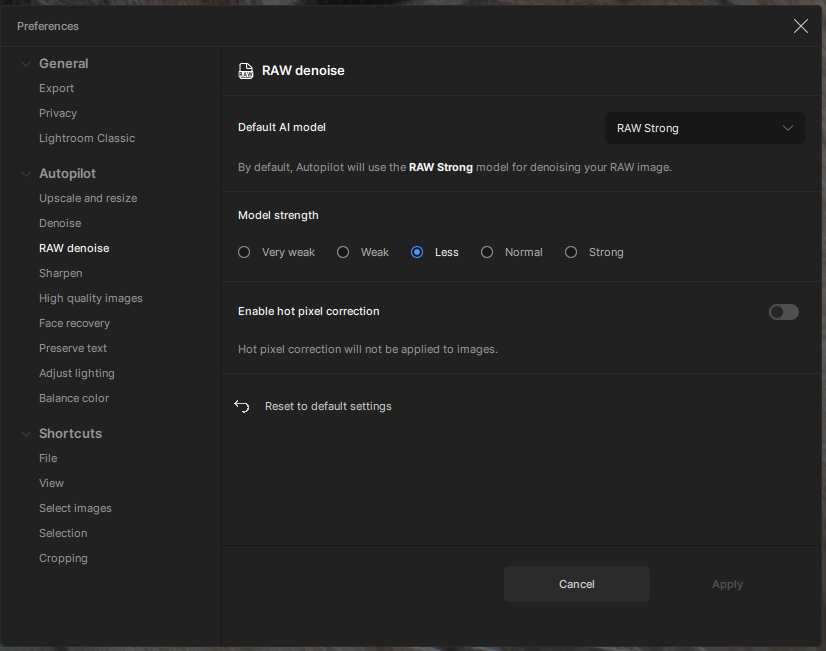The image size is (826, 651).
Task: Collapse the Autopilot section chevron
Action: click(x=25, y=174)
